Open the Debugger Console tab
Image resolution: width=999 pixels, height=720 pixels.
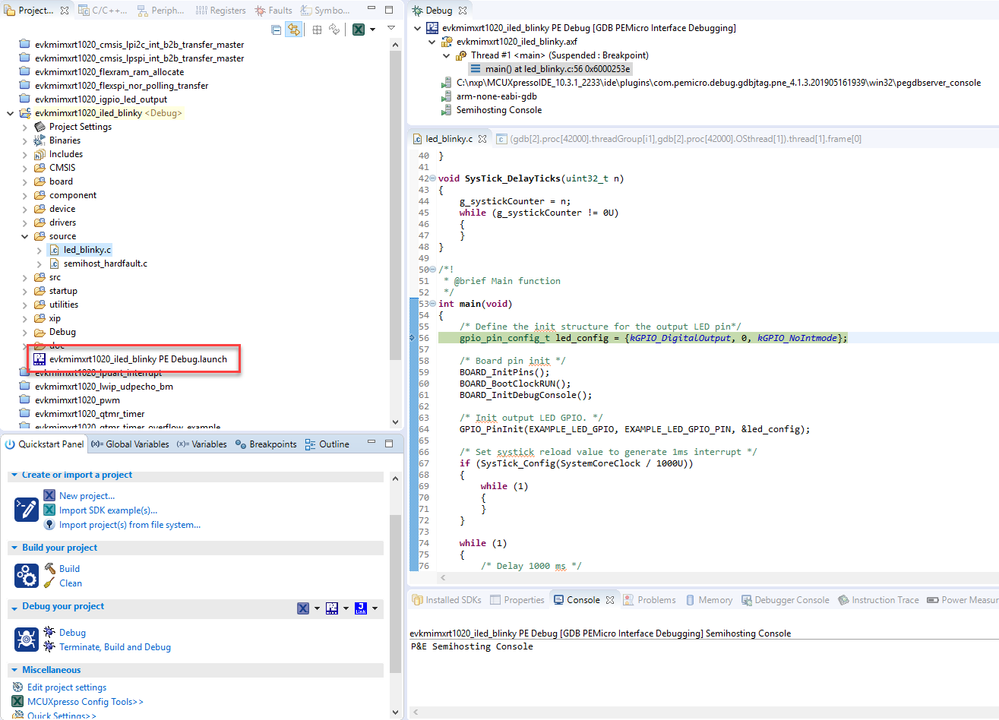785,600
